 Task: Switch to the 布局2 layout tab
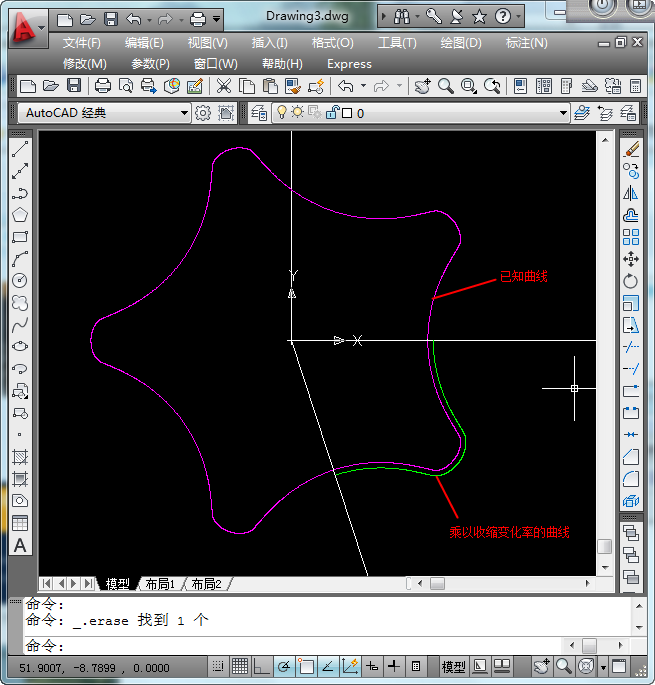tap(206, 584)
